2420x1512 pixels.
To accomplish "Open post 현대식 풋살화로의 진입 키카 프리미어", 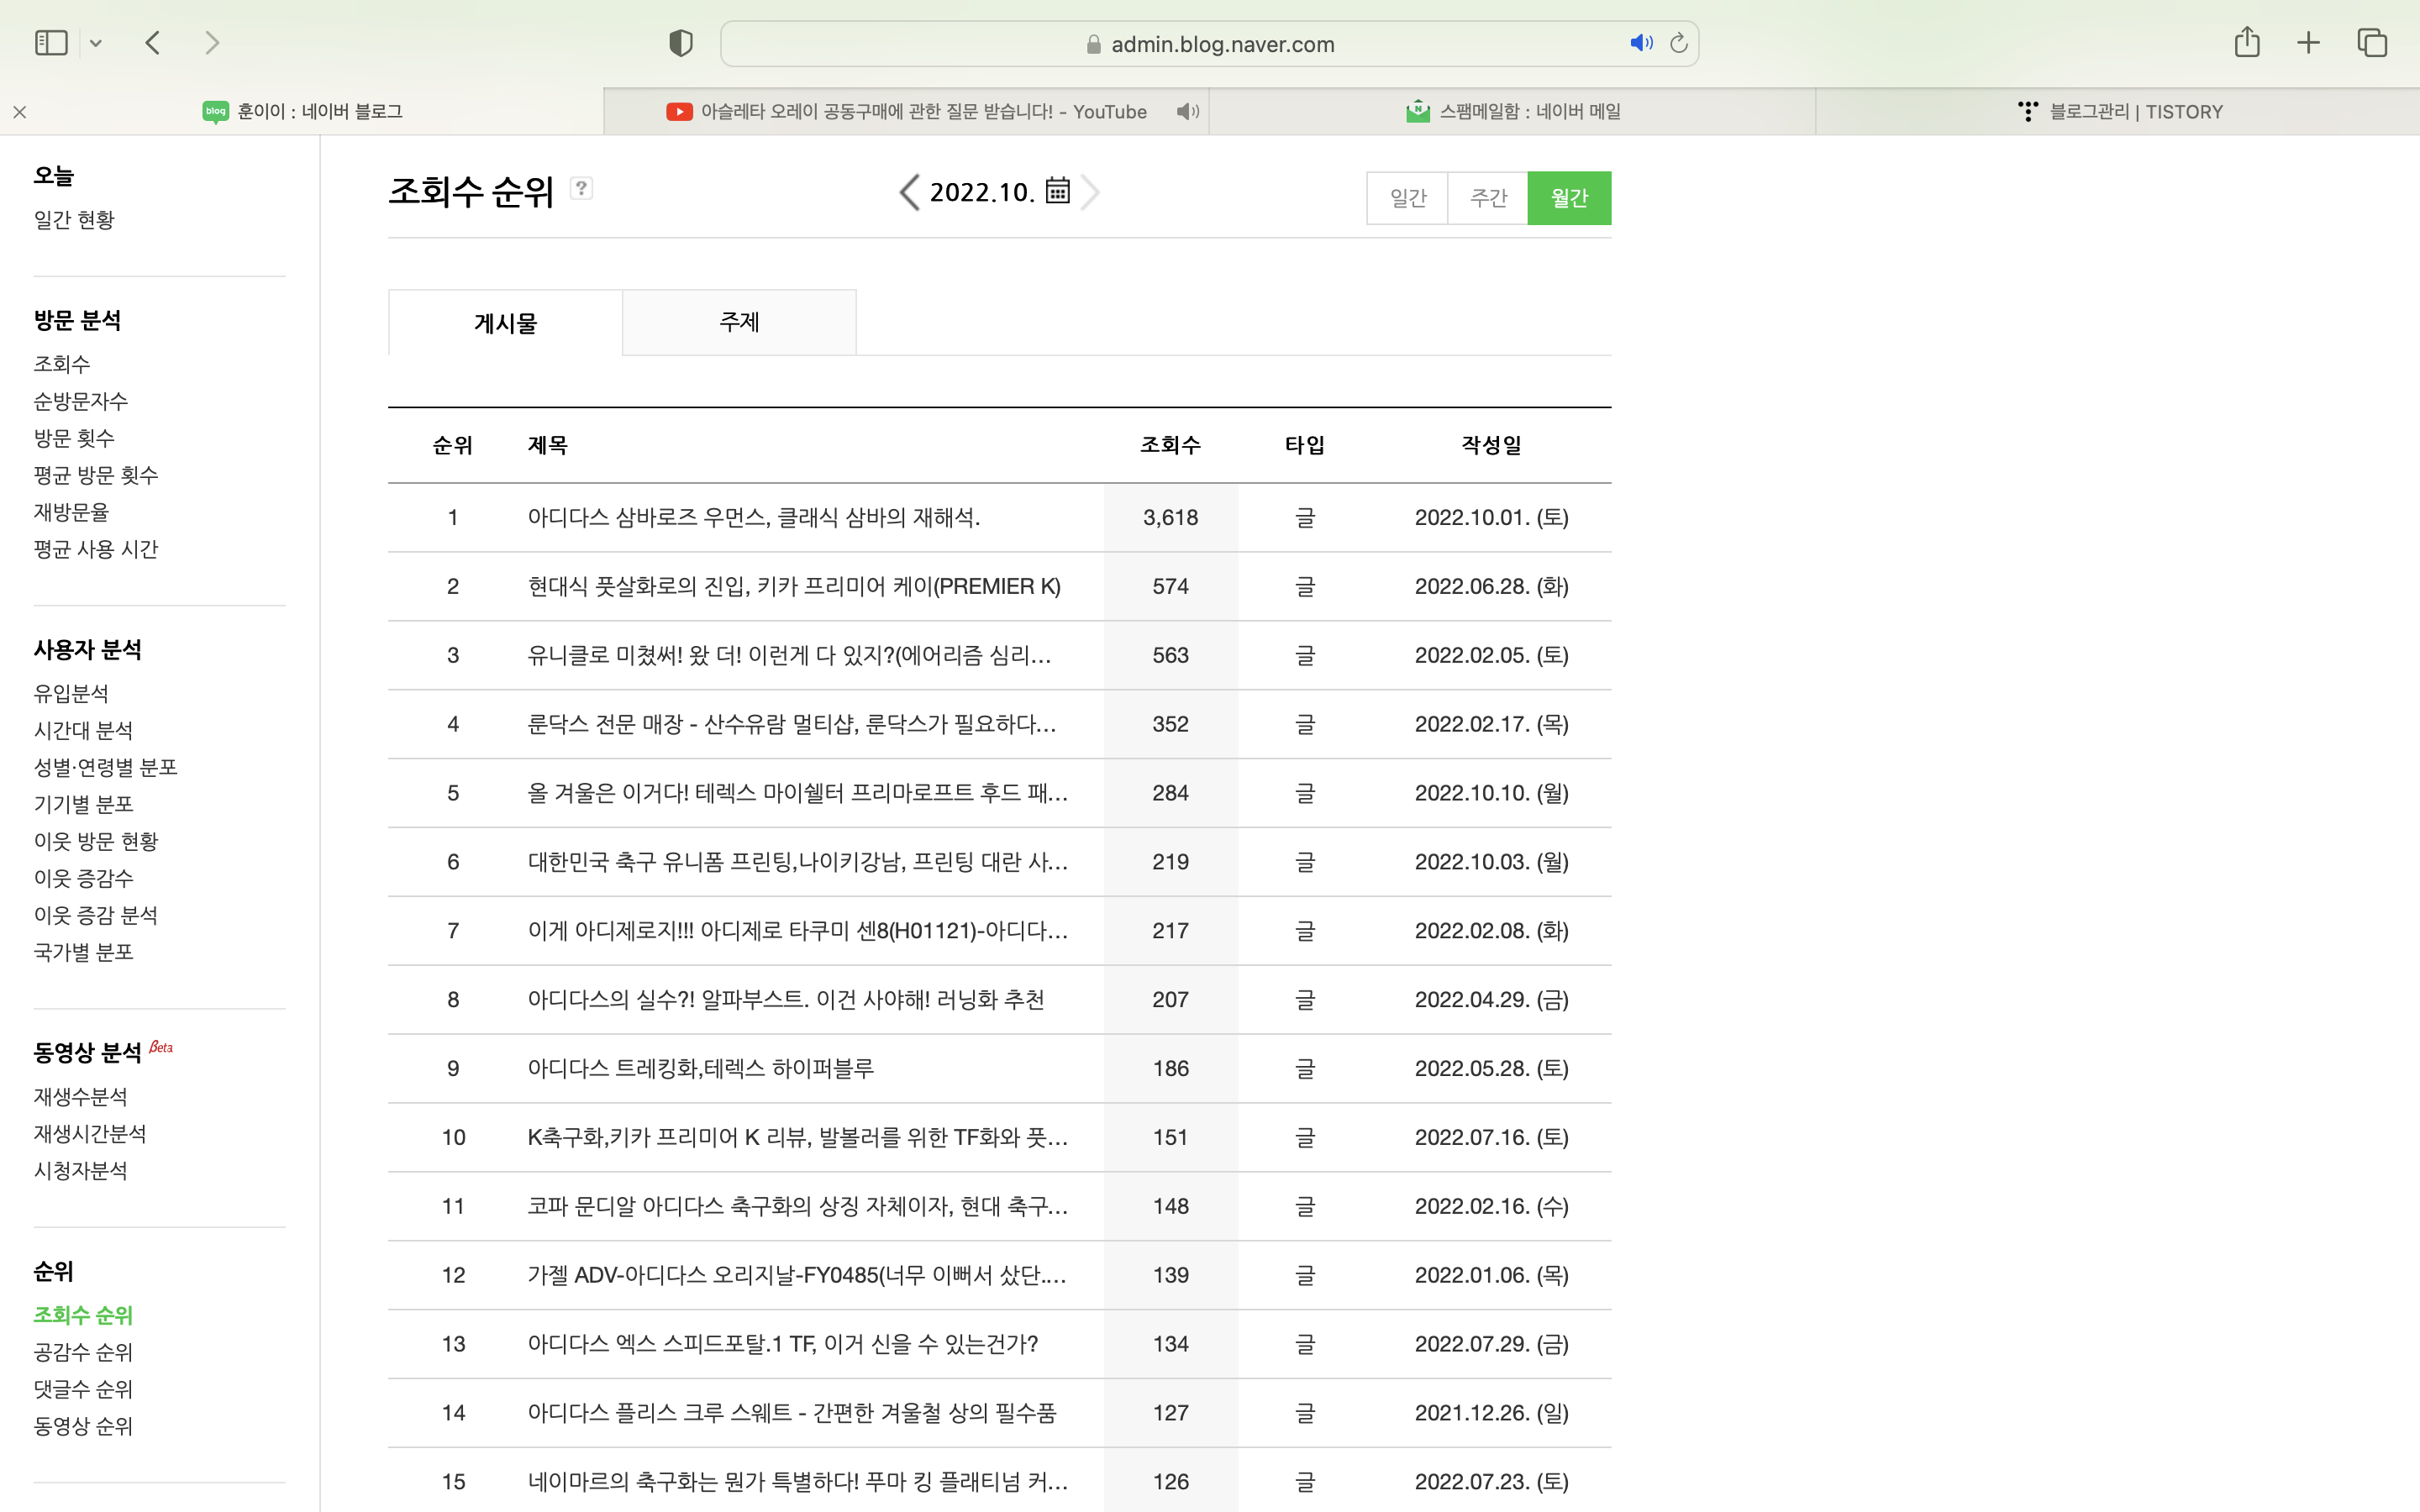I will pos(794,586).
